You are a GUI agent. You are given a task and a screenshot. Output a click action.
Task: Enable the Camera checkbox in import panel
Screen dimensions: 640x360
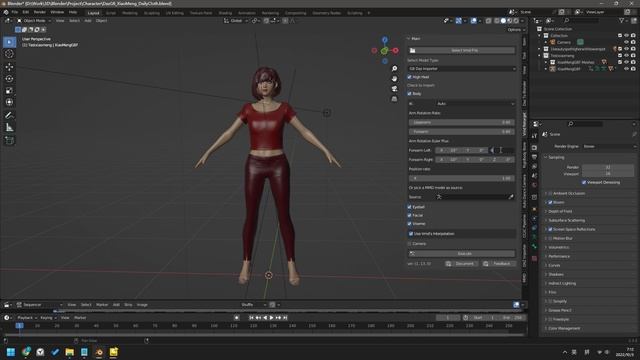tap(409, 244)
